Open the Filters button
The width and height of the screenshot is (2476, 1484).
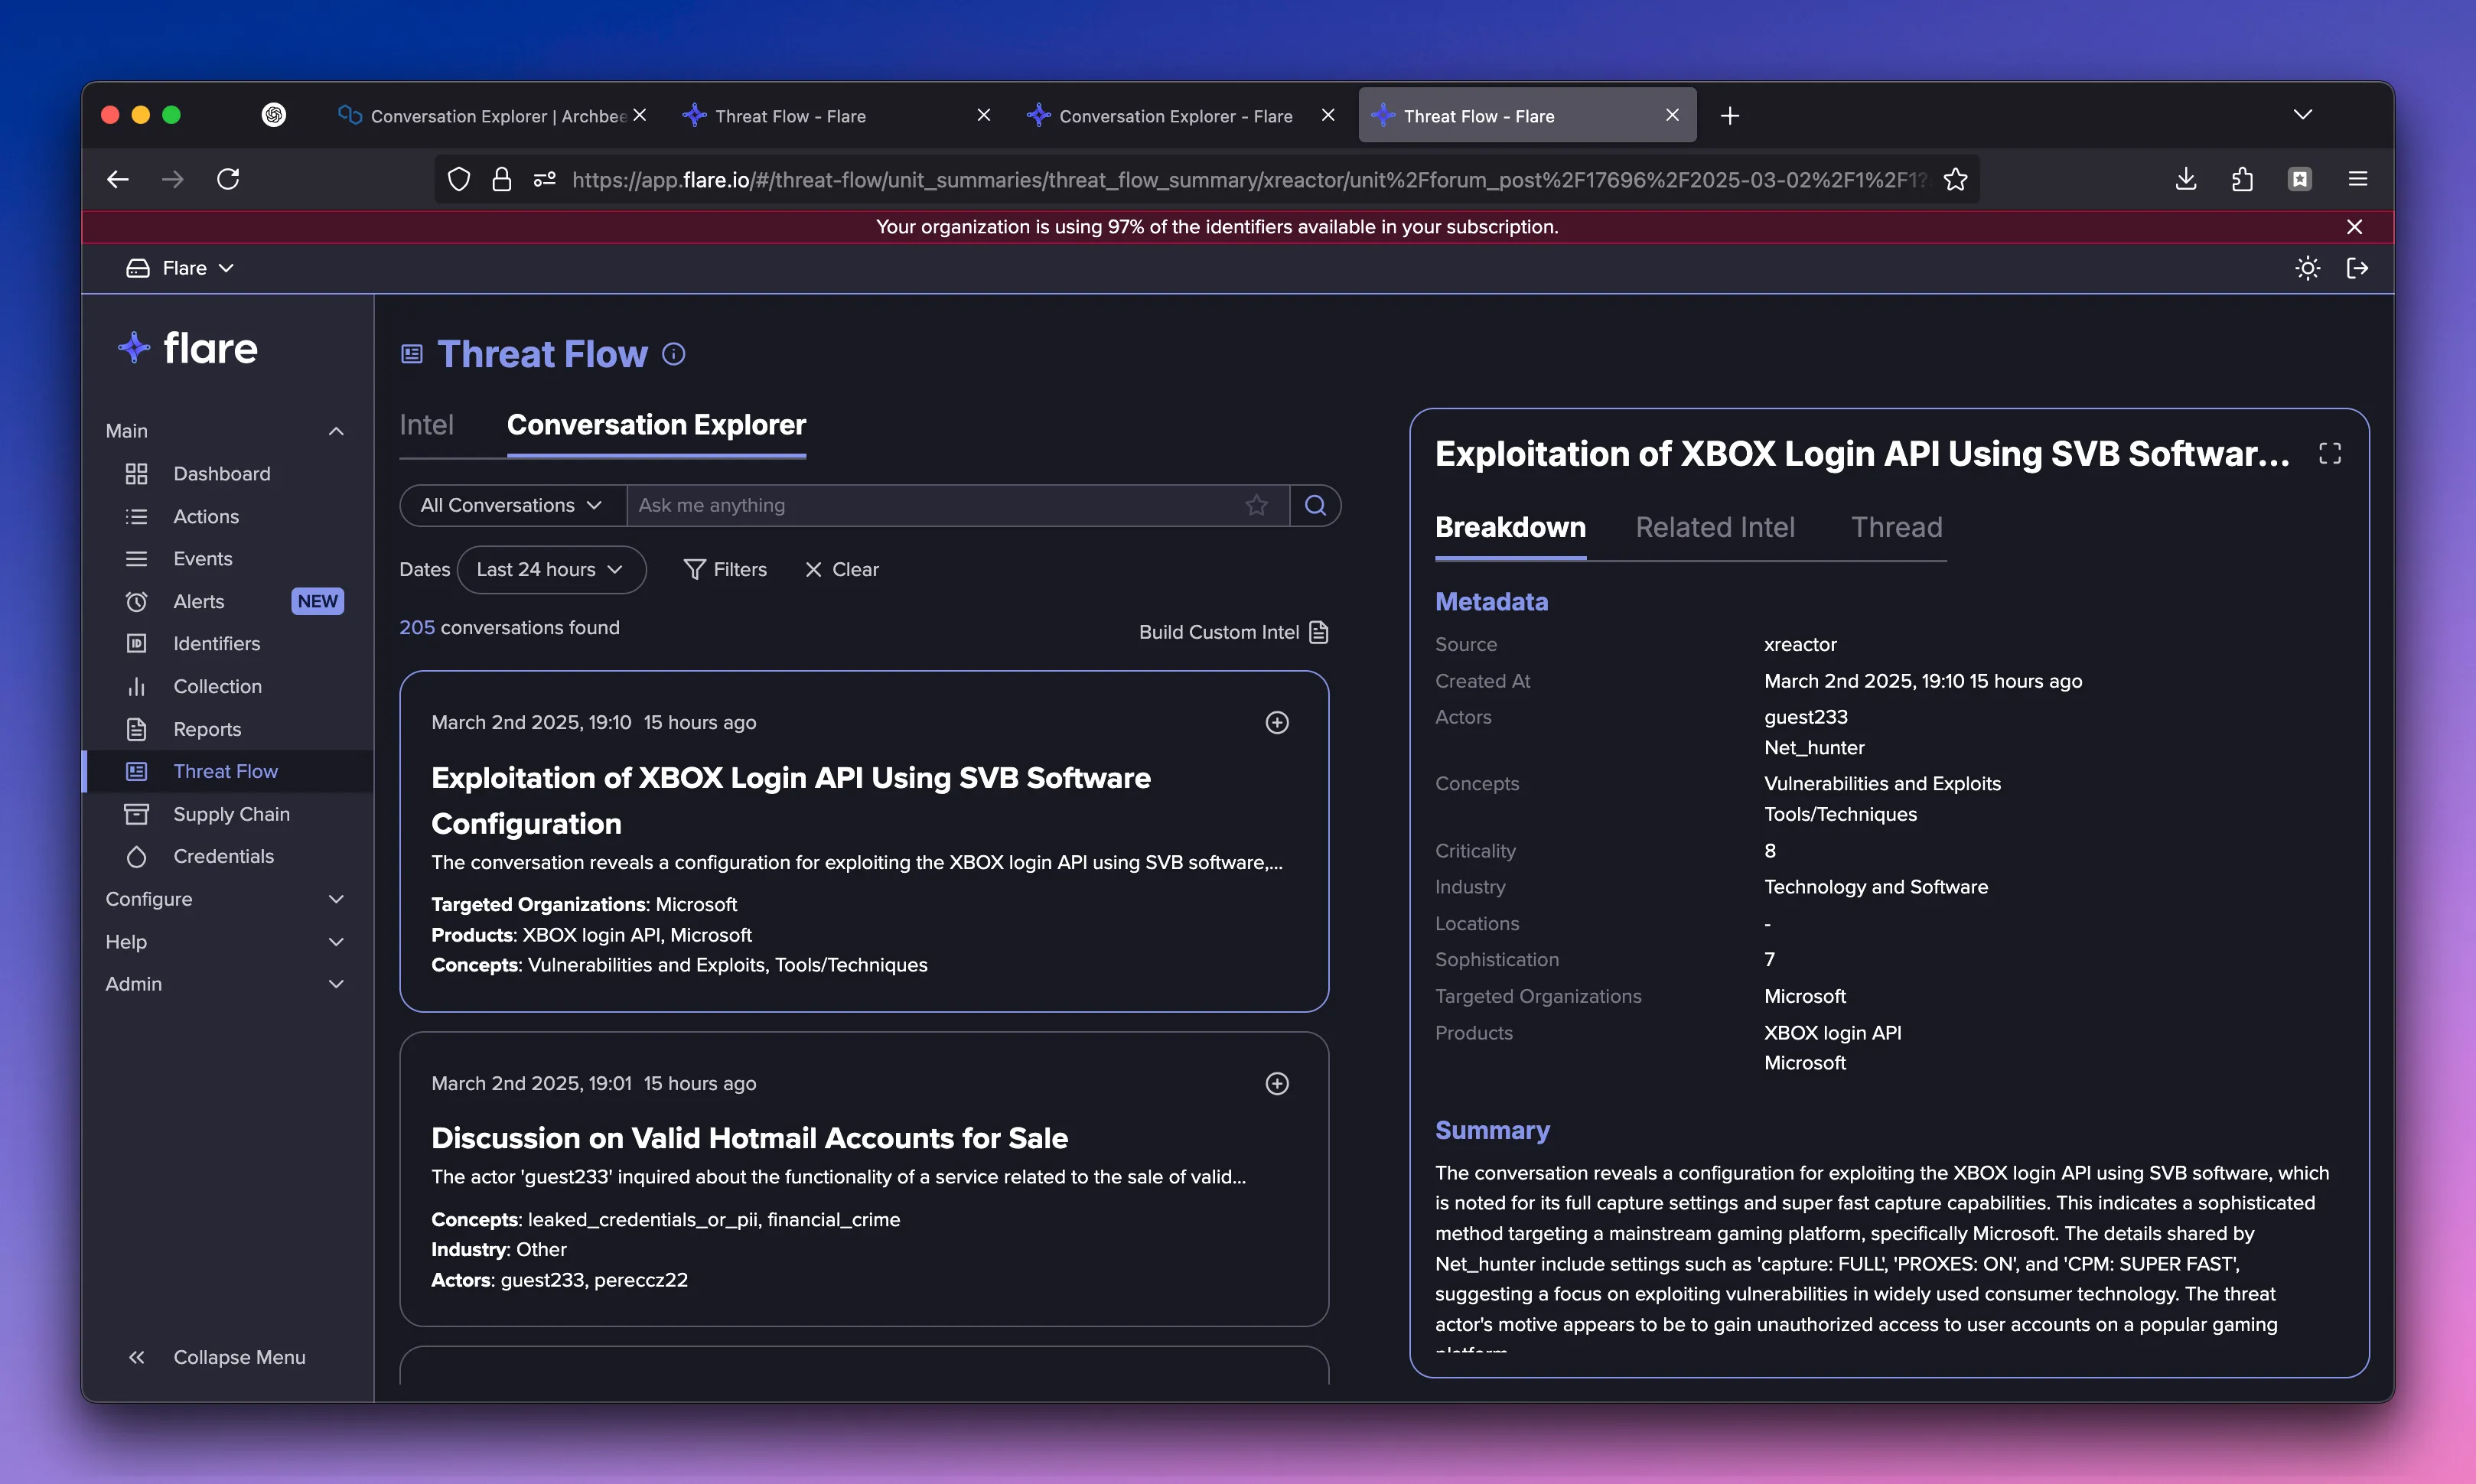coord(725,569)
